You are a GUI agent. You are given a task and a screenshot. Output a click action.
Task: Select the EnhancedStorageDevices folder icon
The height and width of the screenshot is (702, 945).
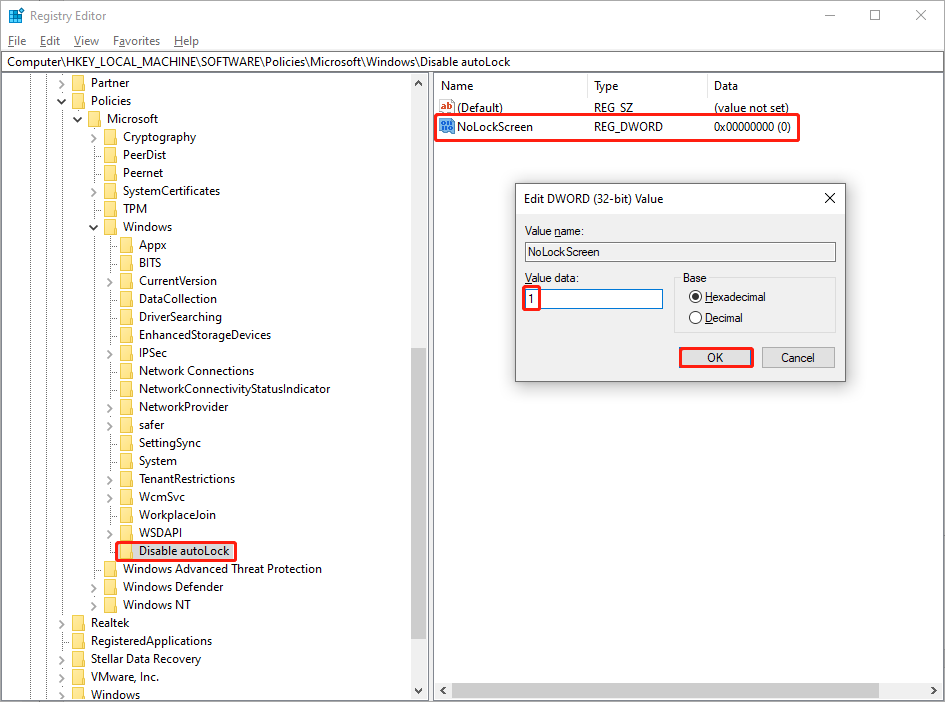pos(127,335)
